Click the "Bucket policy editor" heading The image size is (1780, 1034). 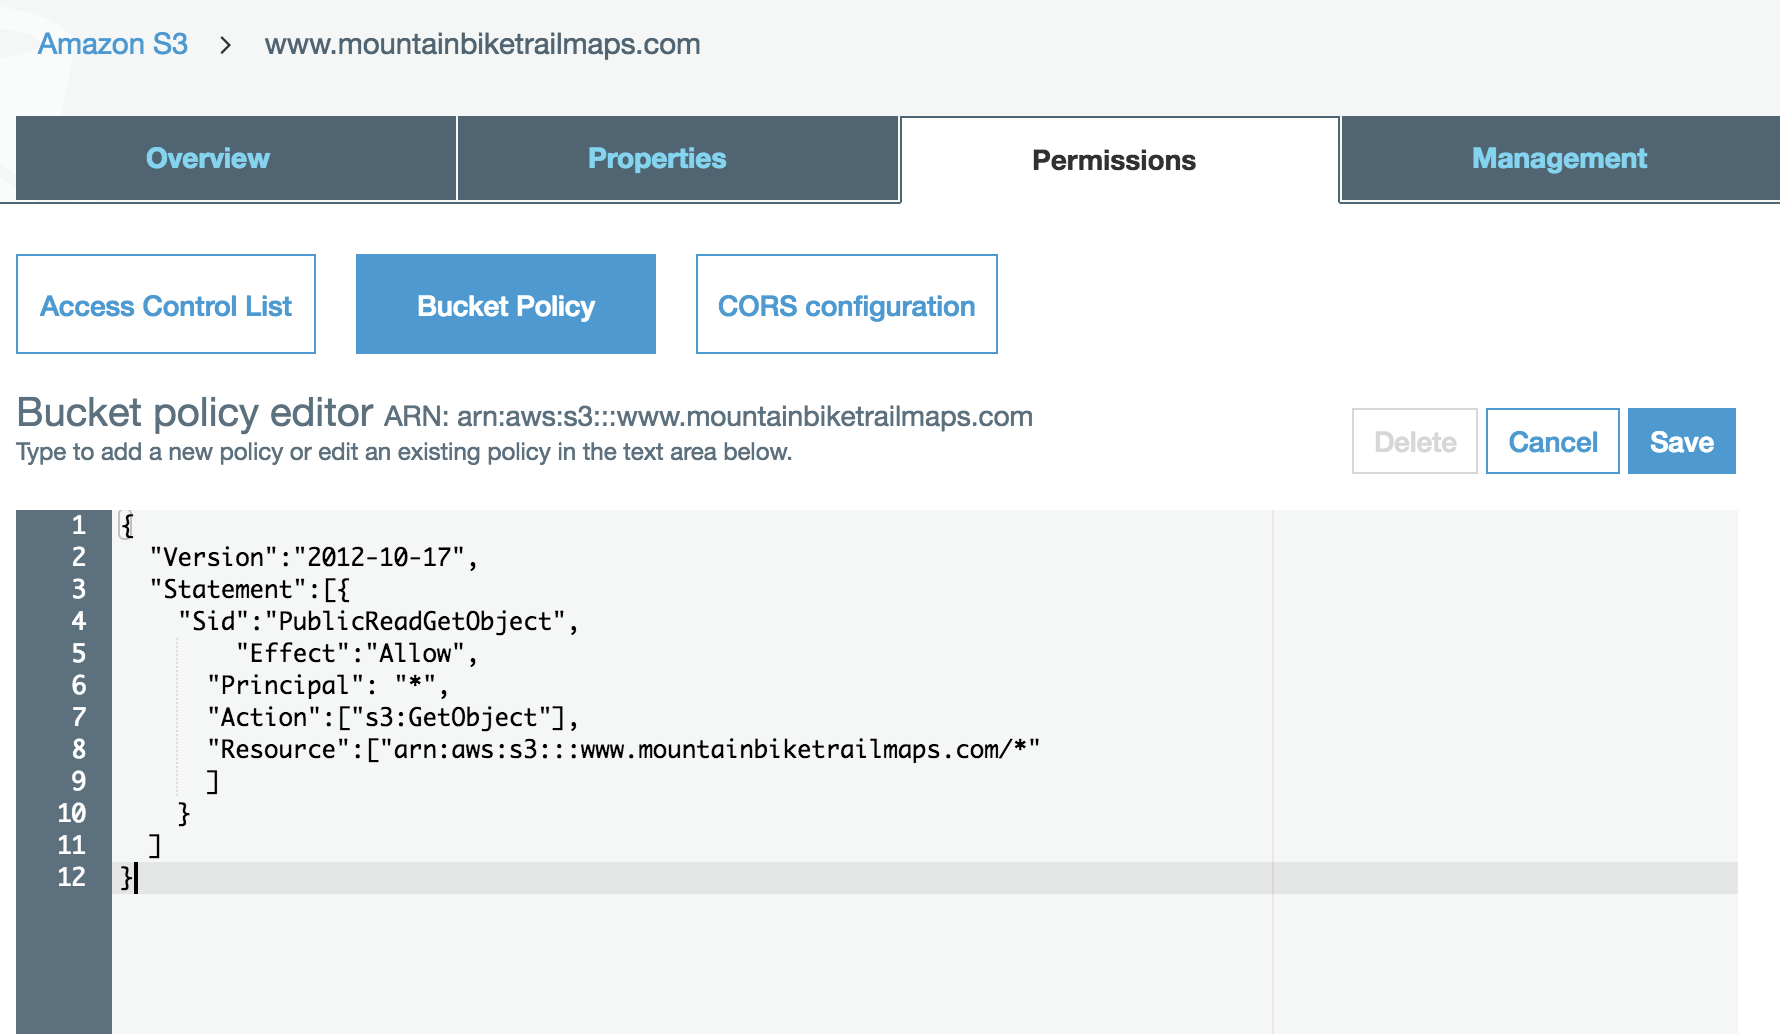click(x=195, y=412)
